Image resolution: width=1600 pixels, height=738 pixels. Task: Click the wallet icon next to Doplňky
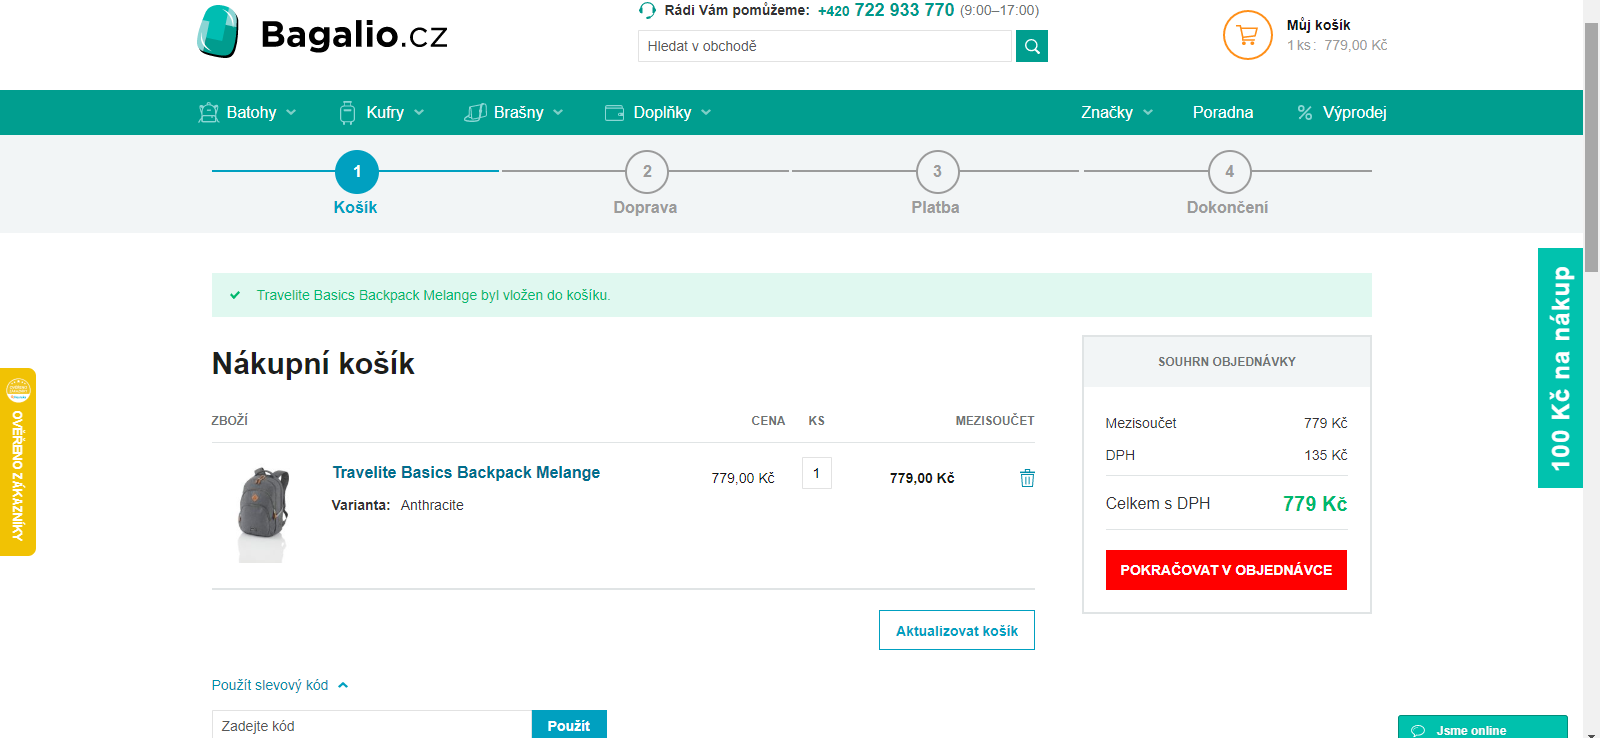pyautogui.click(x=614, y=112)
